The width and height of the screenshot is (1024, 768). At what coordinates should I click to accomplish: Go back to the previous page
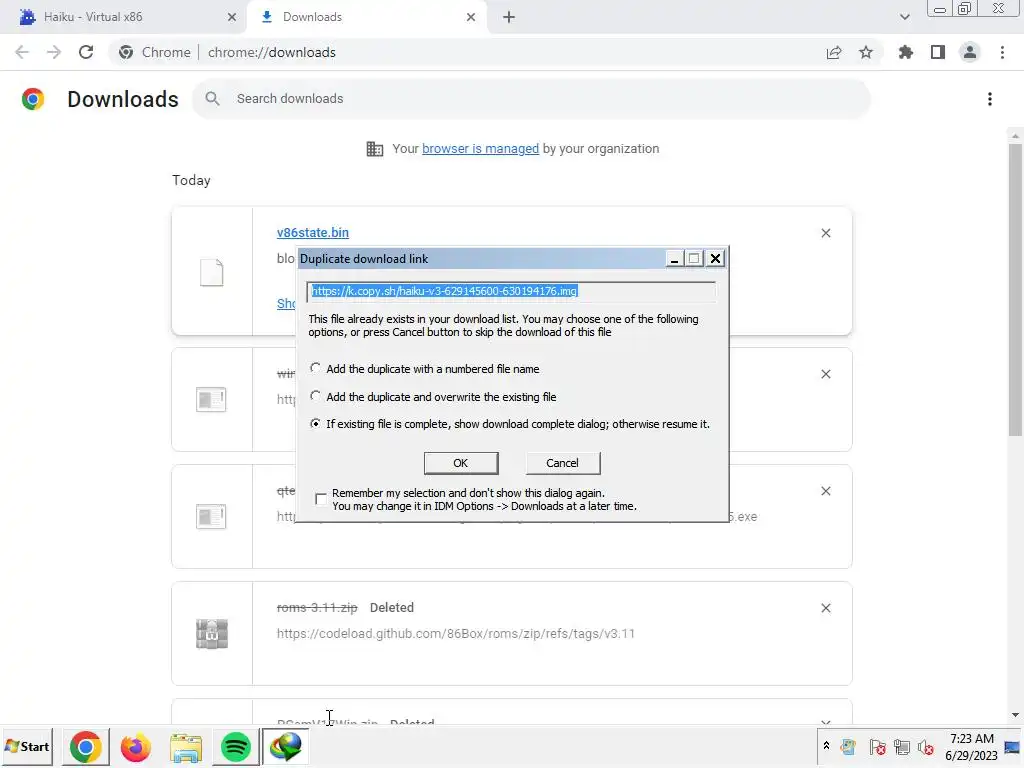(22, 52)
